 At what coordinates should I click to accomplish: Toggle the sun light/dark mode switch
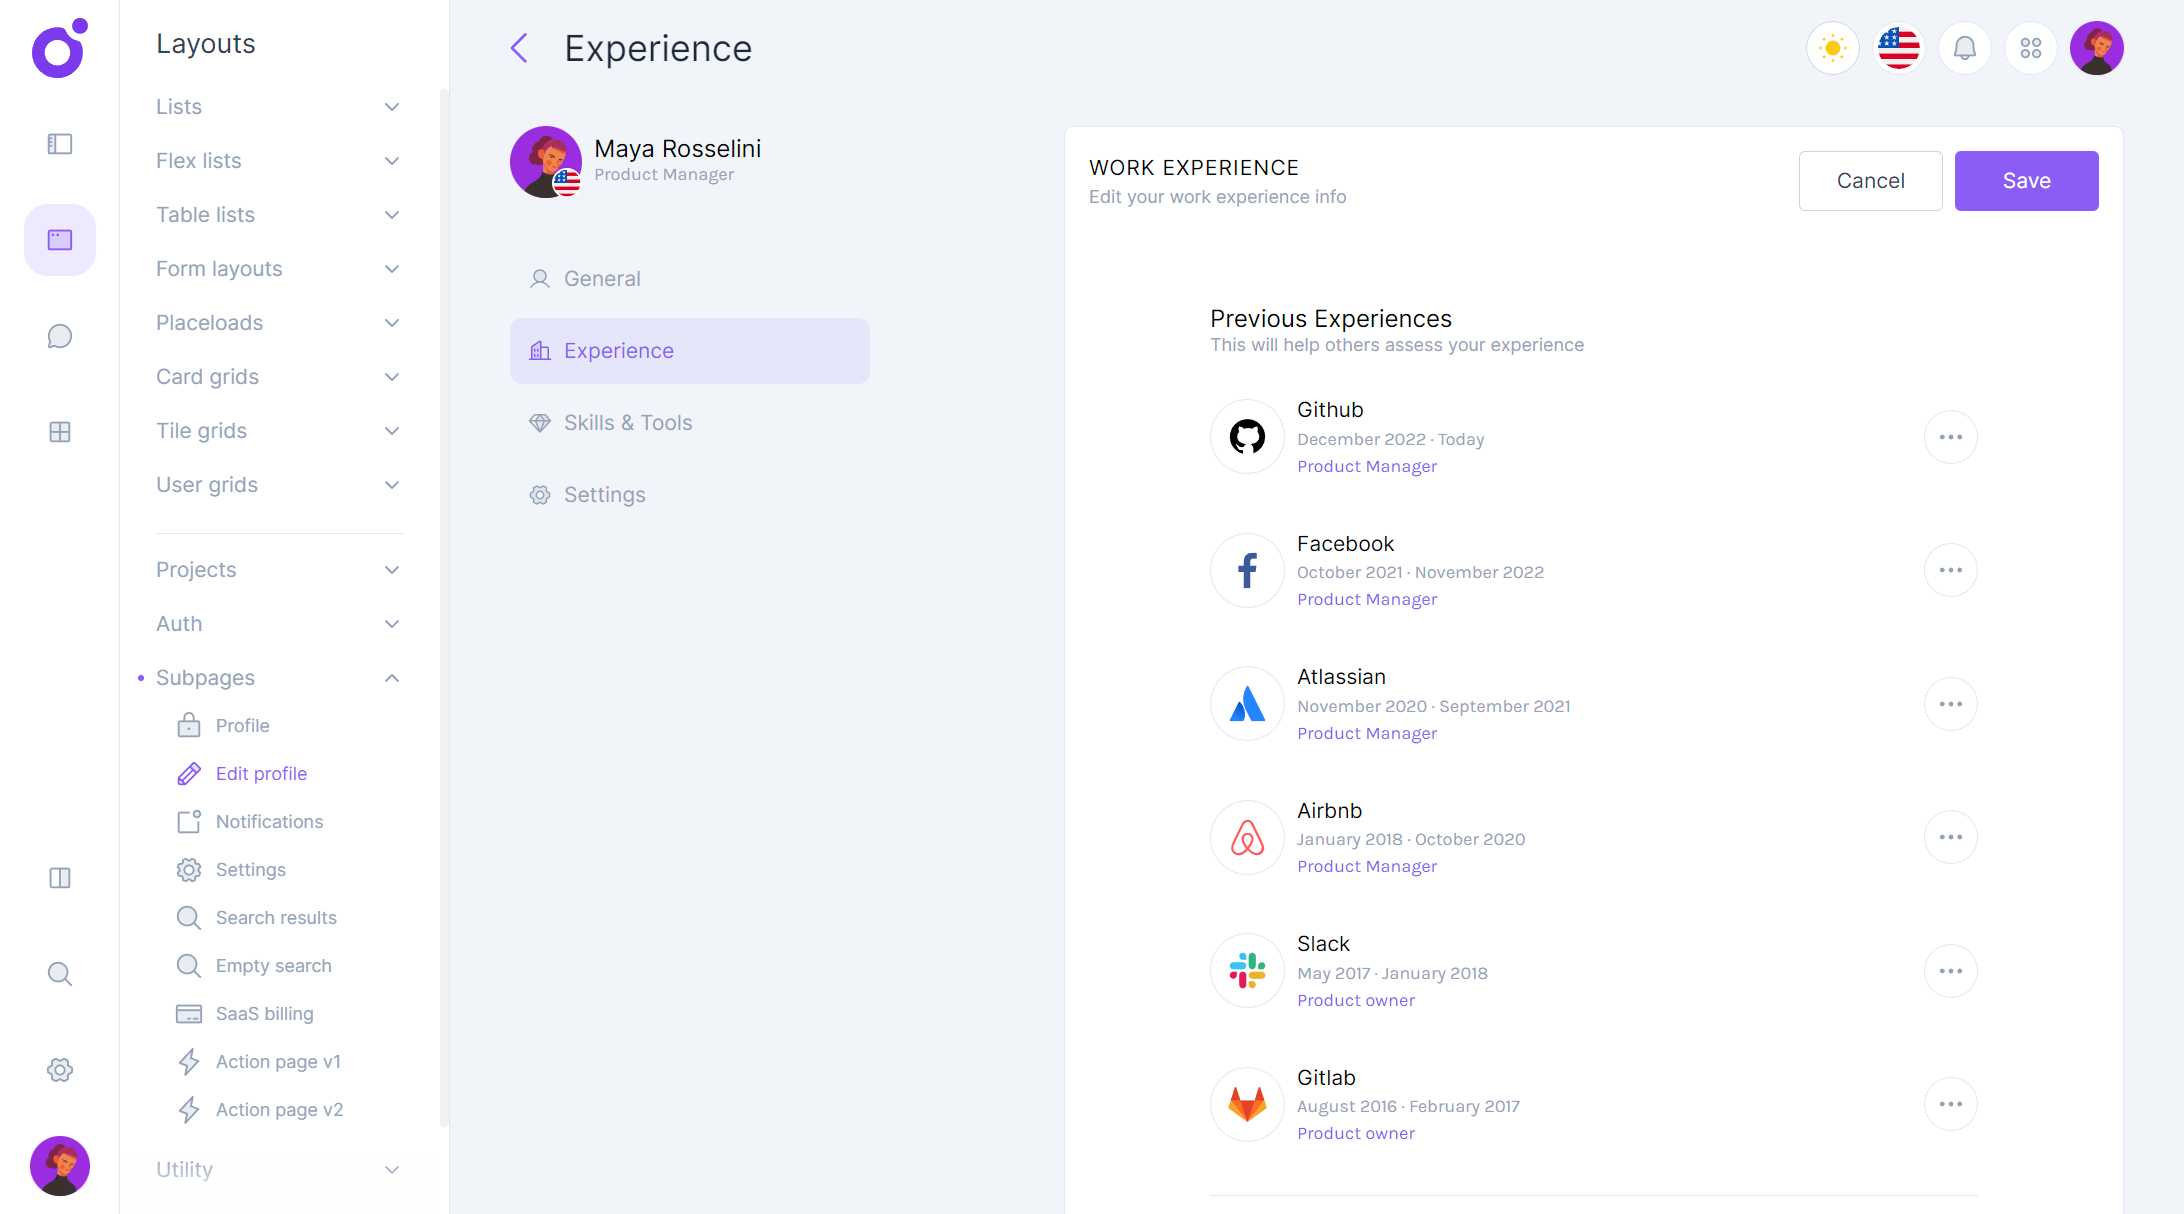1832,48
